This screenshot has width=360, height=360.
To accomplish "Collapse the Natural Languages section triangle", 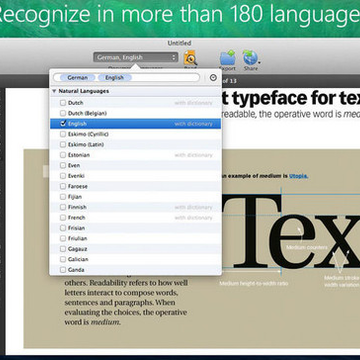I will coord(54,91).
